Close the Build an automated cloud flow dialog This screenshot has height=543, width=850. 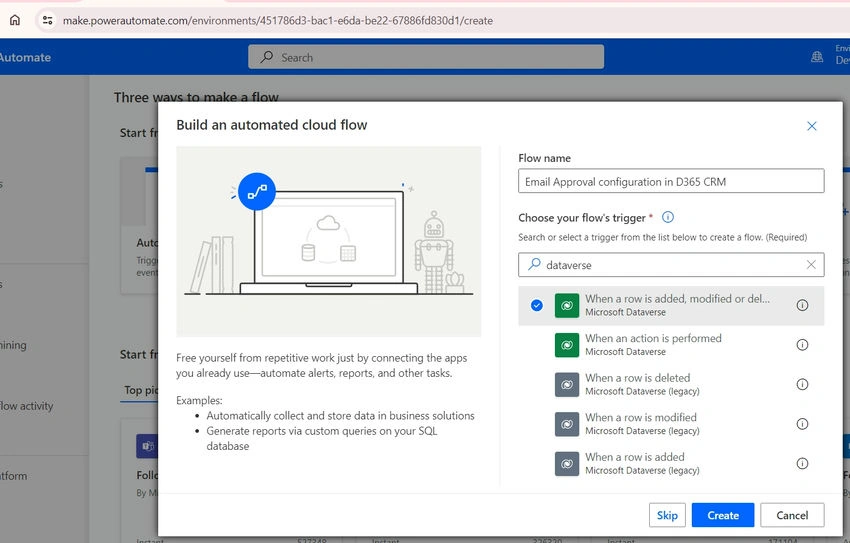(x=812, y=126)
